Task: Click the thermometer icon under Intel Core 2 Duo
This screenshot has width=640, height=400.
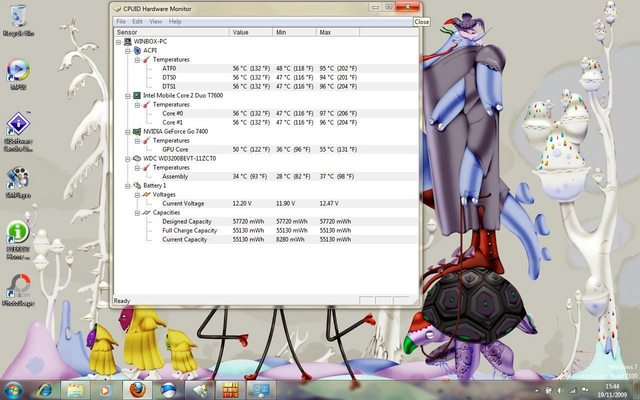Action: click(x=146, y=104)
